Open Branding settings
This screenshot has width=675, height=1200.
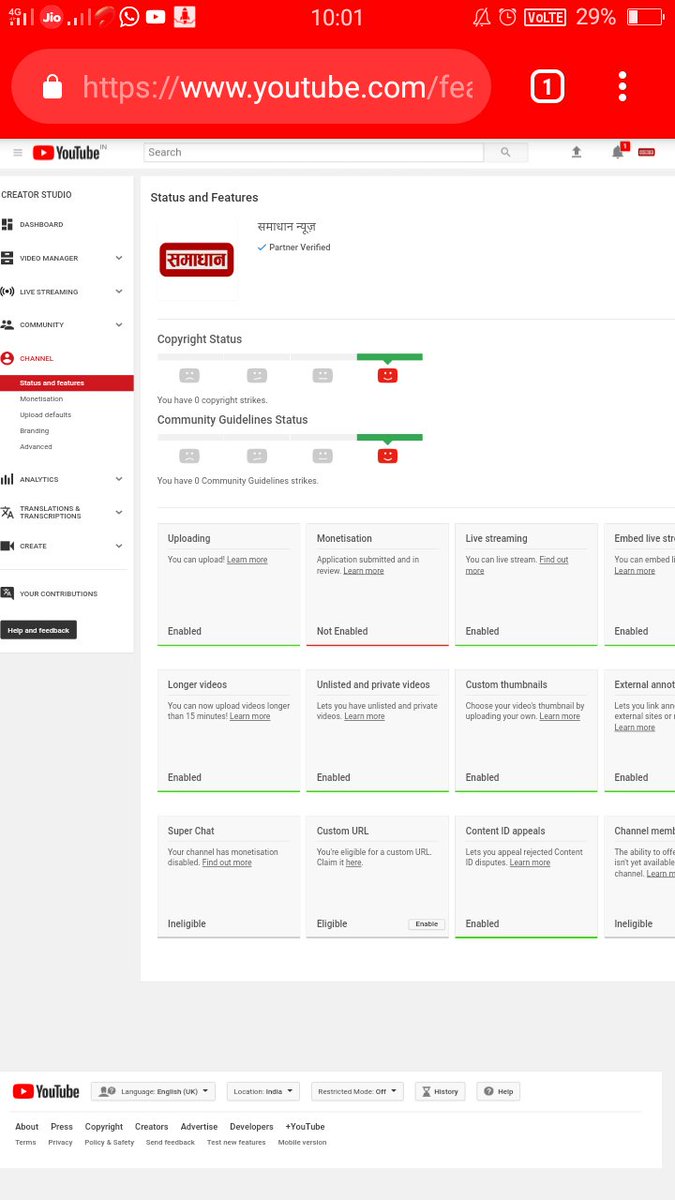[34, 431]
